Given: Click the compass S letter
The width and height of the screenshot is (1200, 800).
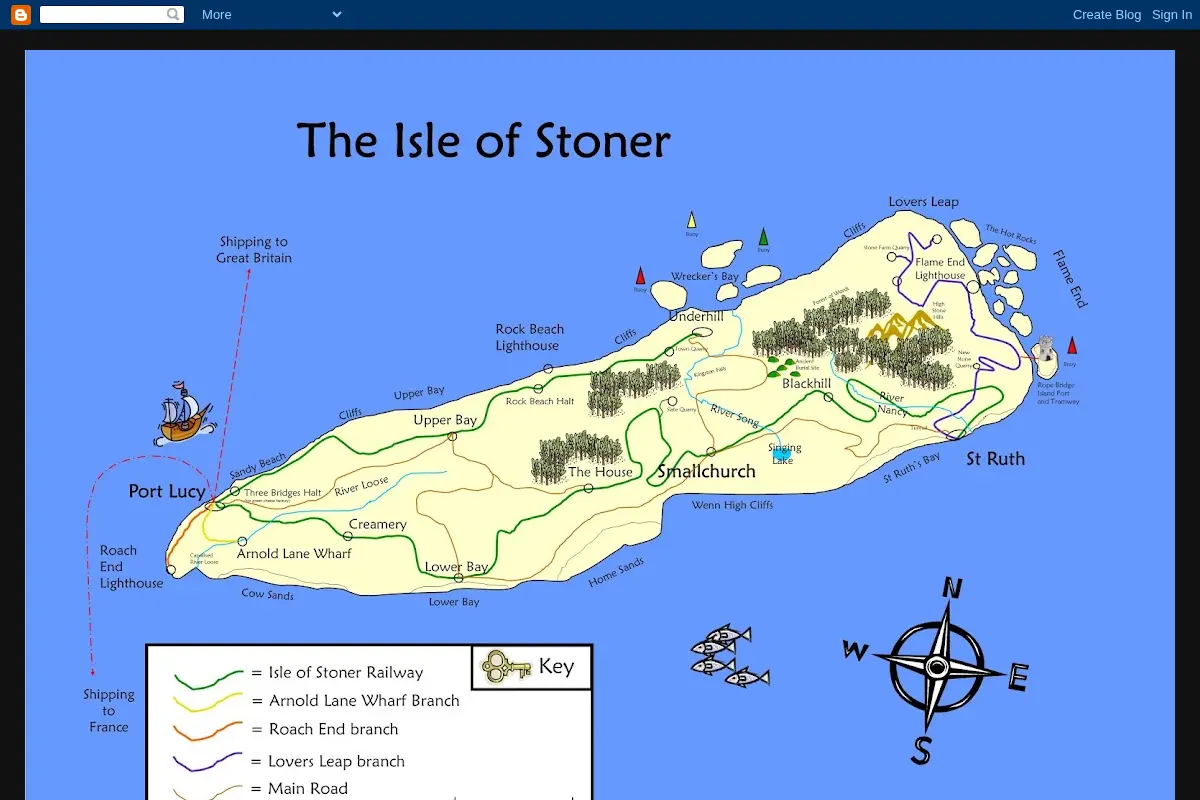Looking at the screenshot, I should click(922, 749).
